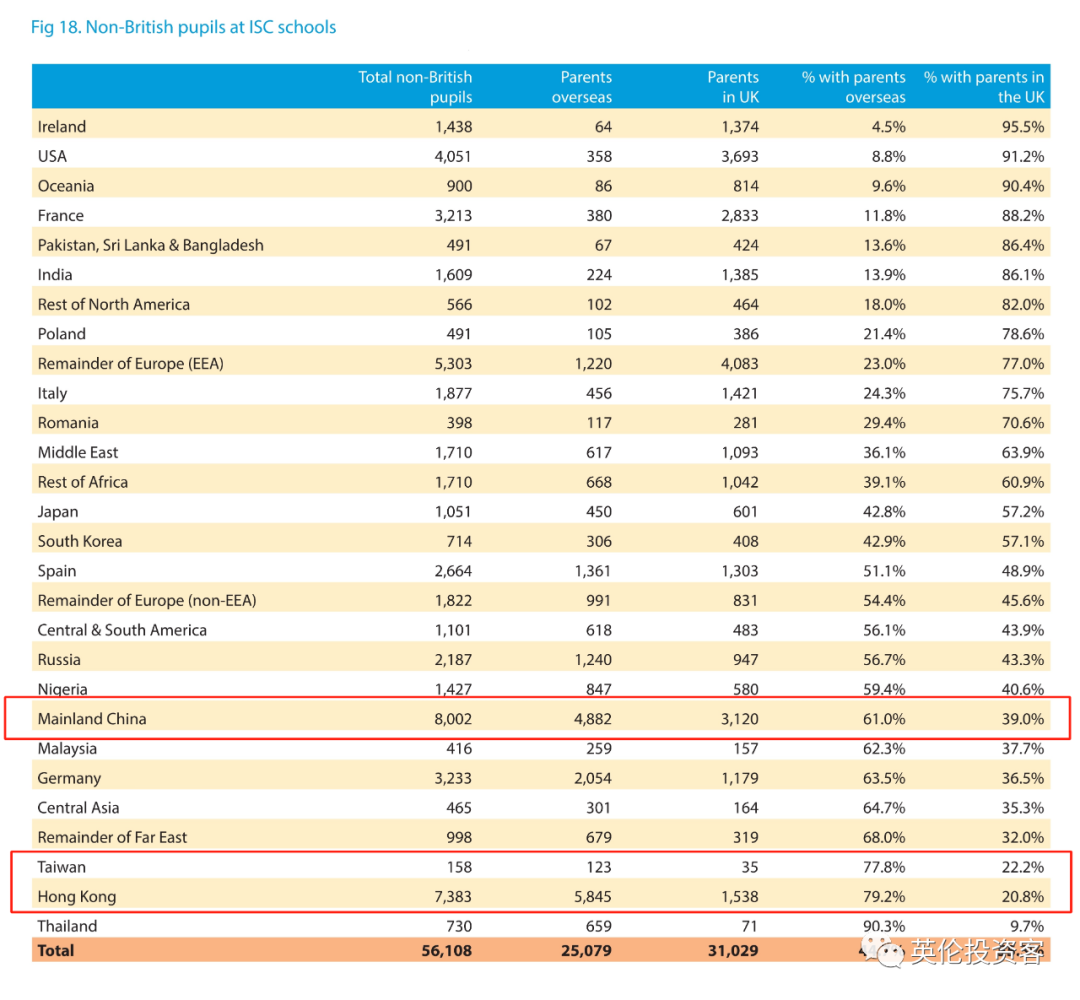Select the Remainder of Europe (EEA) label

pyautogui.click(x=130, y=364)
